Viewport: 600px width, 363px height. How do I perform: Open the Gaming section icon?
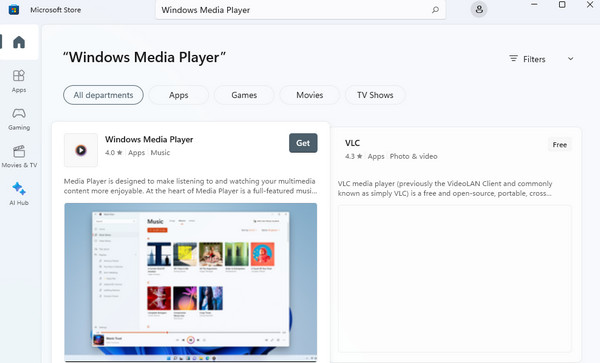point(19,113)
